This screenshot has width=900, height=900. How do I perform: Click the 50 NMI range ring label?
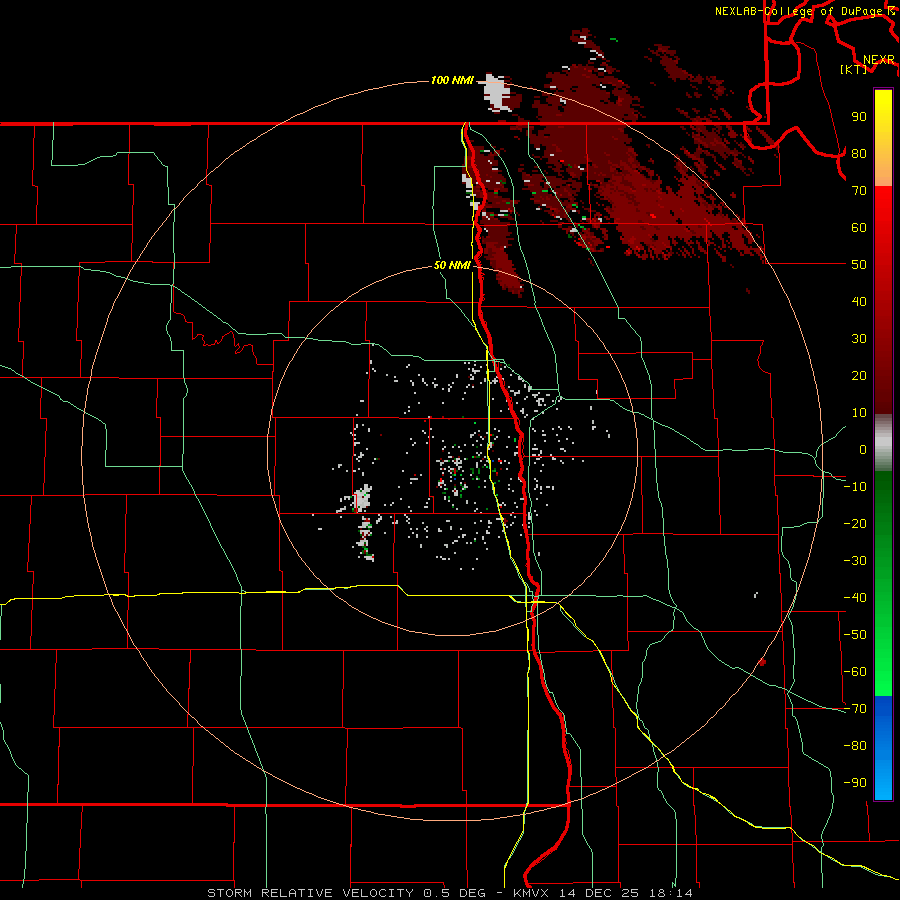tap(452, 265)
